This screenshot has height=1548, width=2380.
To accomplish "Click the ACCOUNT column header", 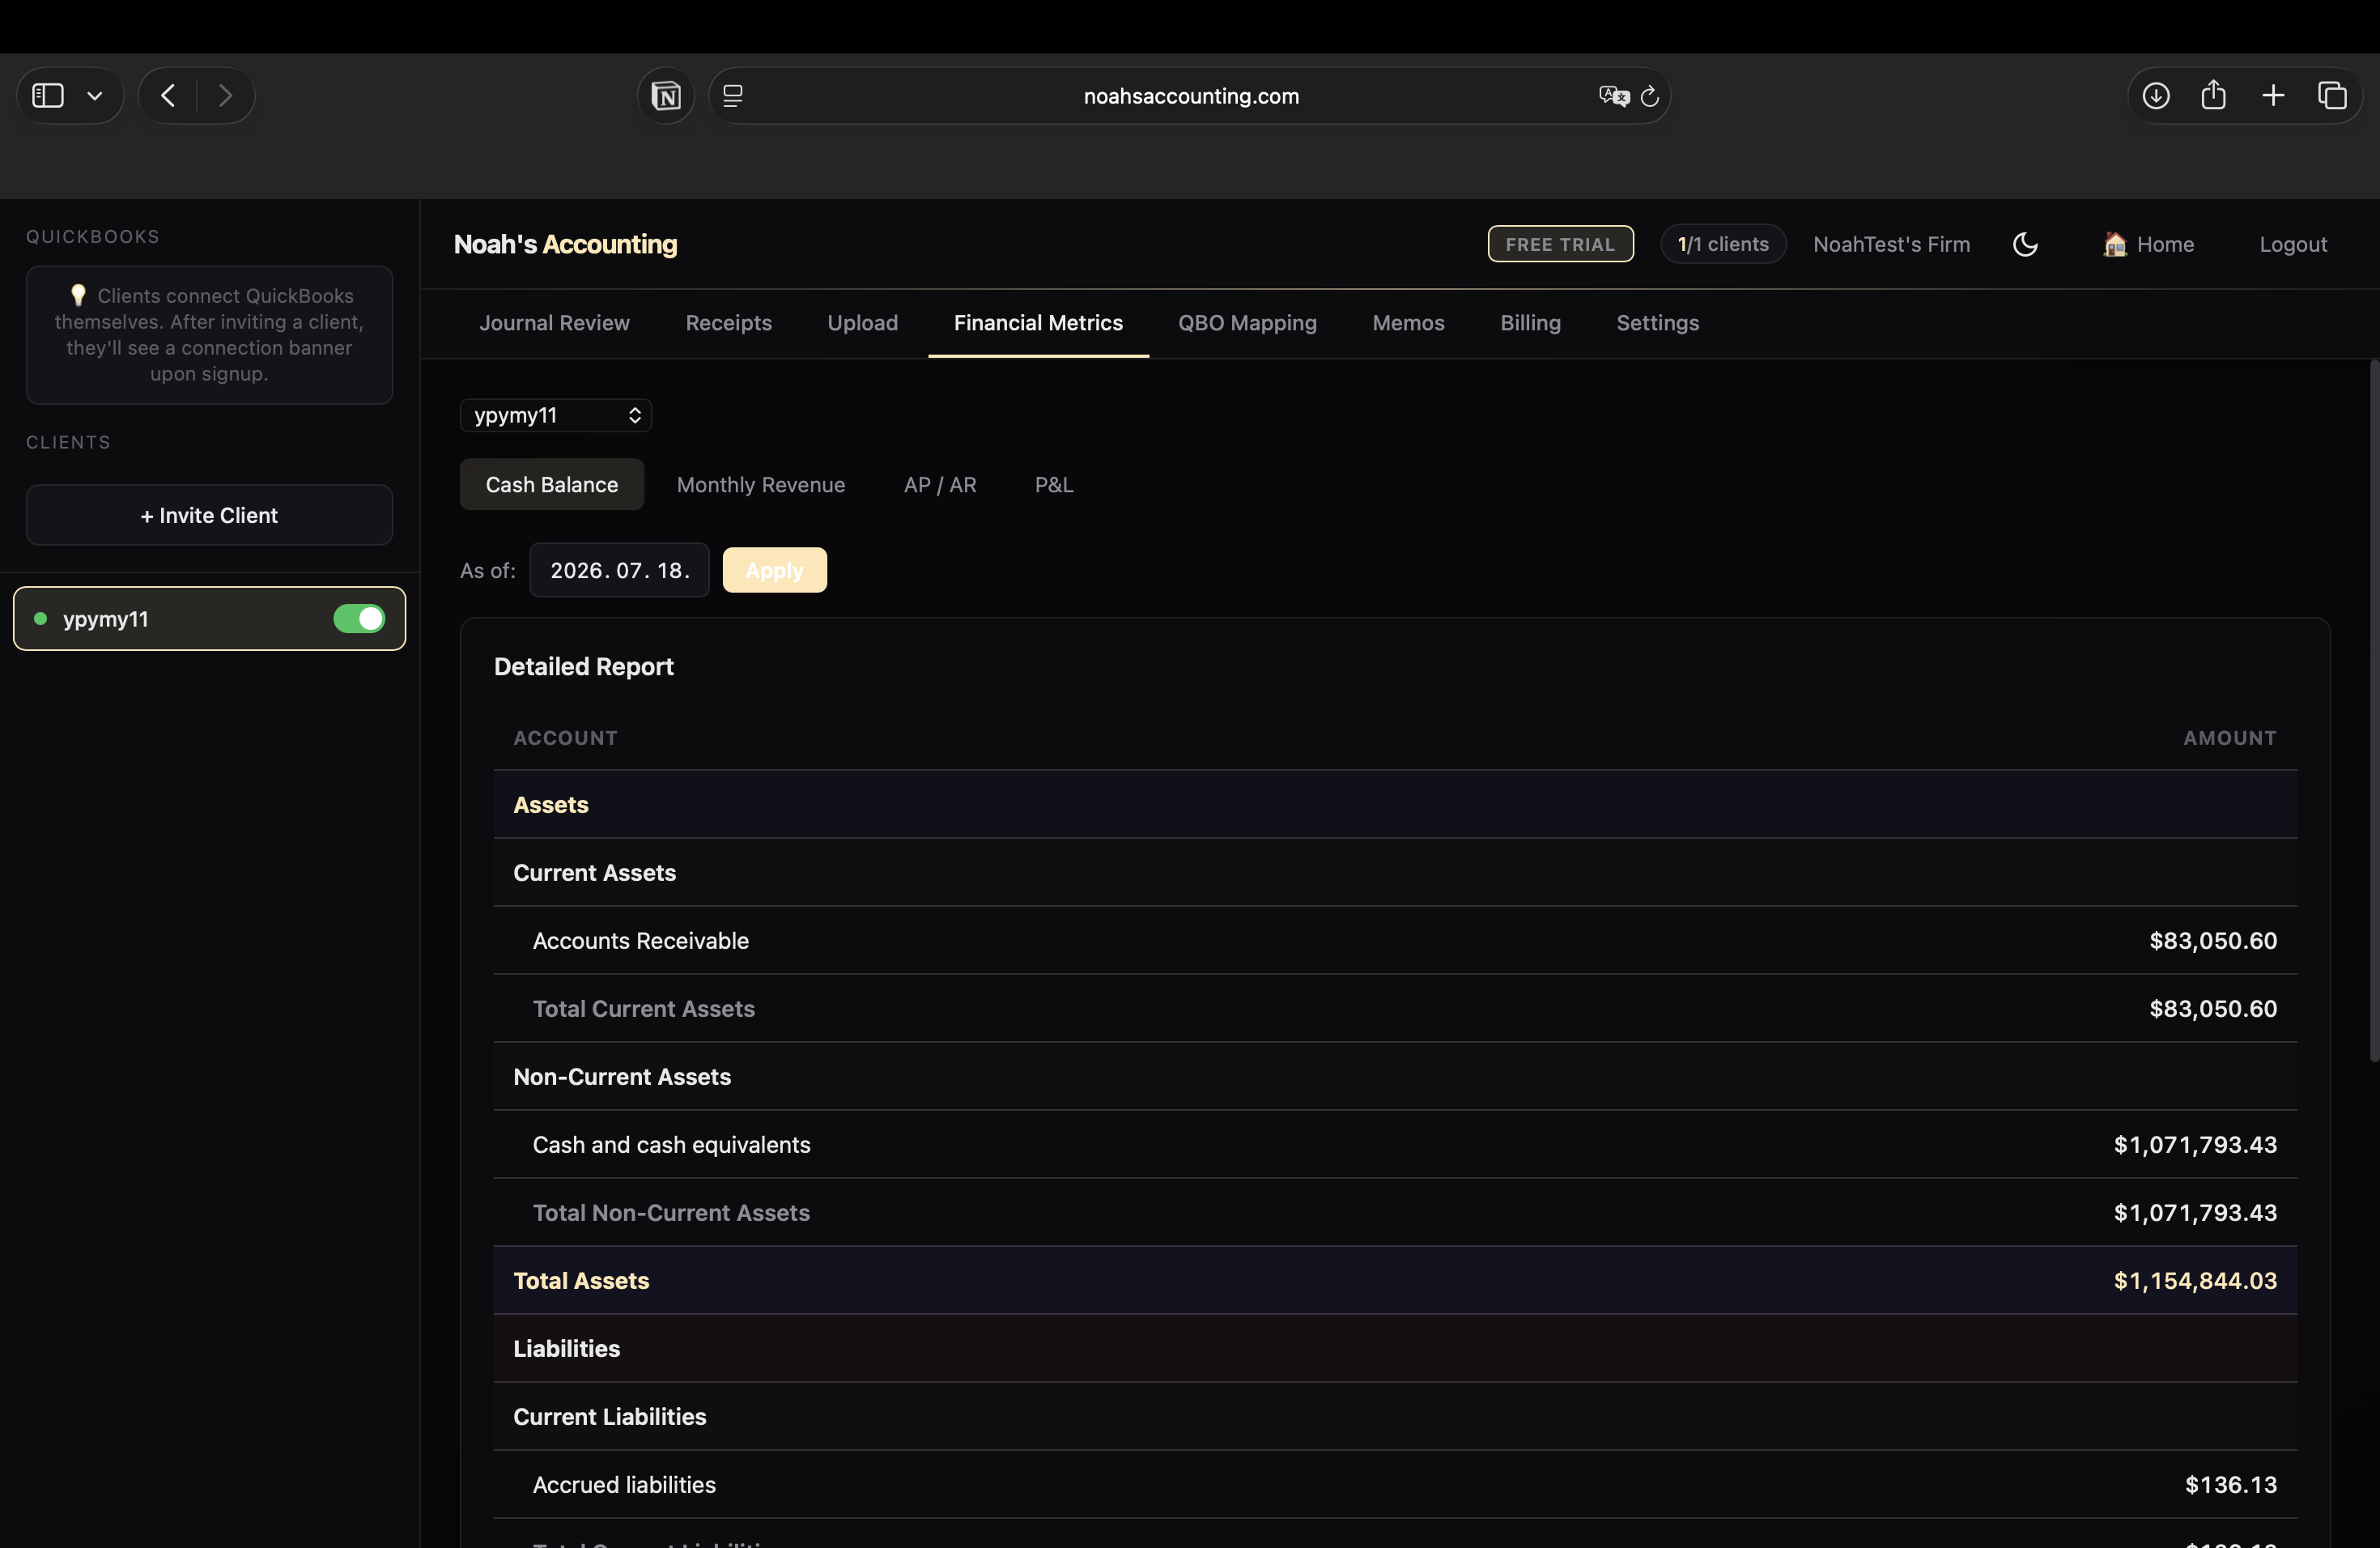I will (565, 738).
